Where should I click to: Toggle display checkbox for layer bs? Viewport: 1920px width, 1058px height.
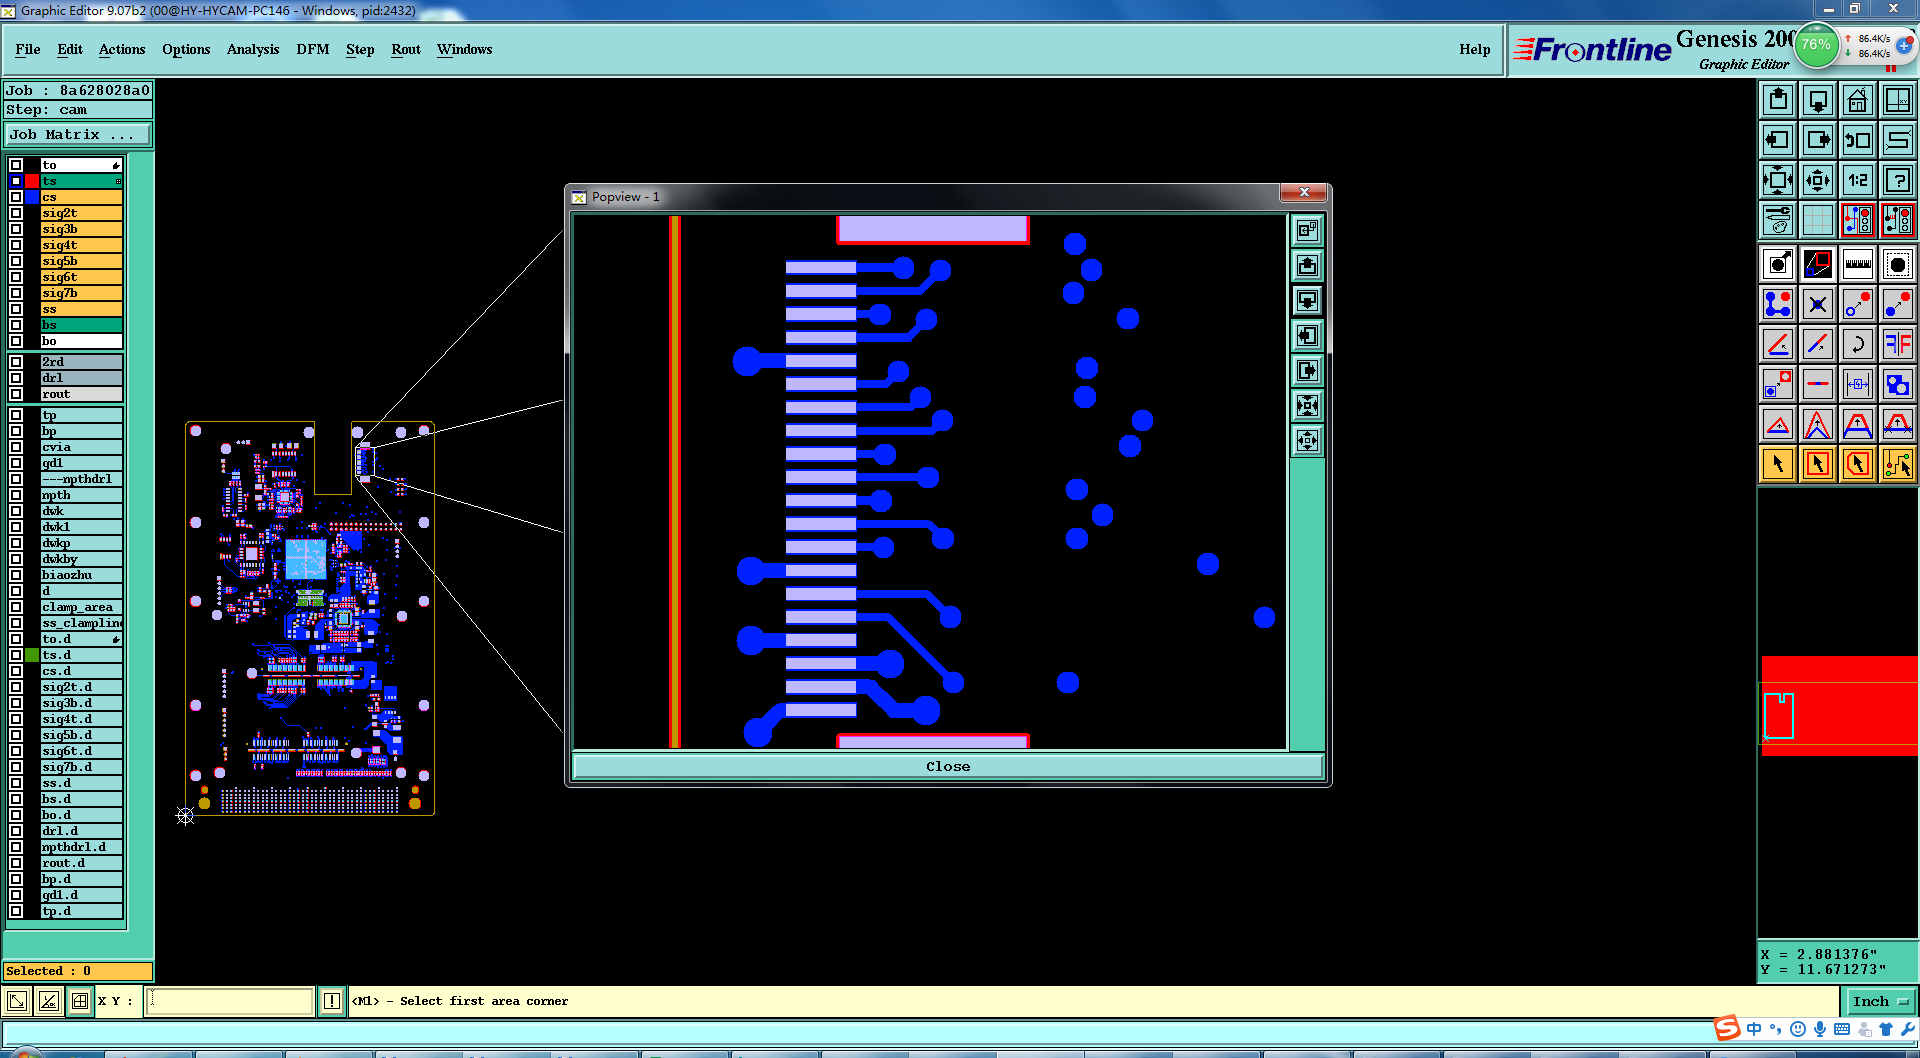pyautogui.click(x=16, y=325)
